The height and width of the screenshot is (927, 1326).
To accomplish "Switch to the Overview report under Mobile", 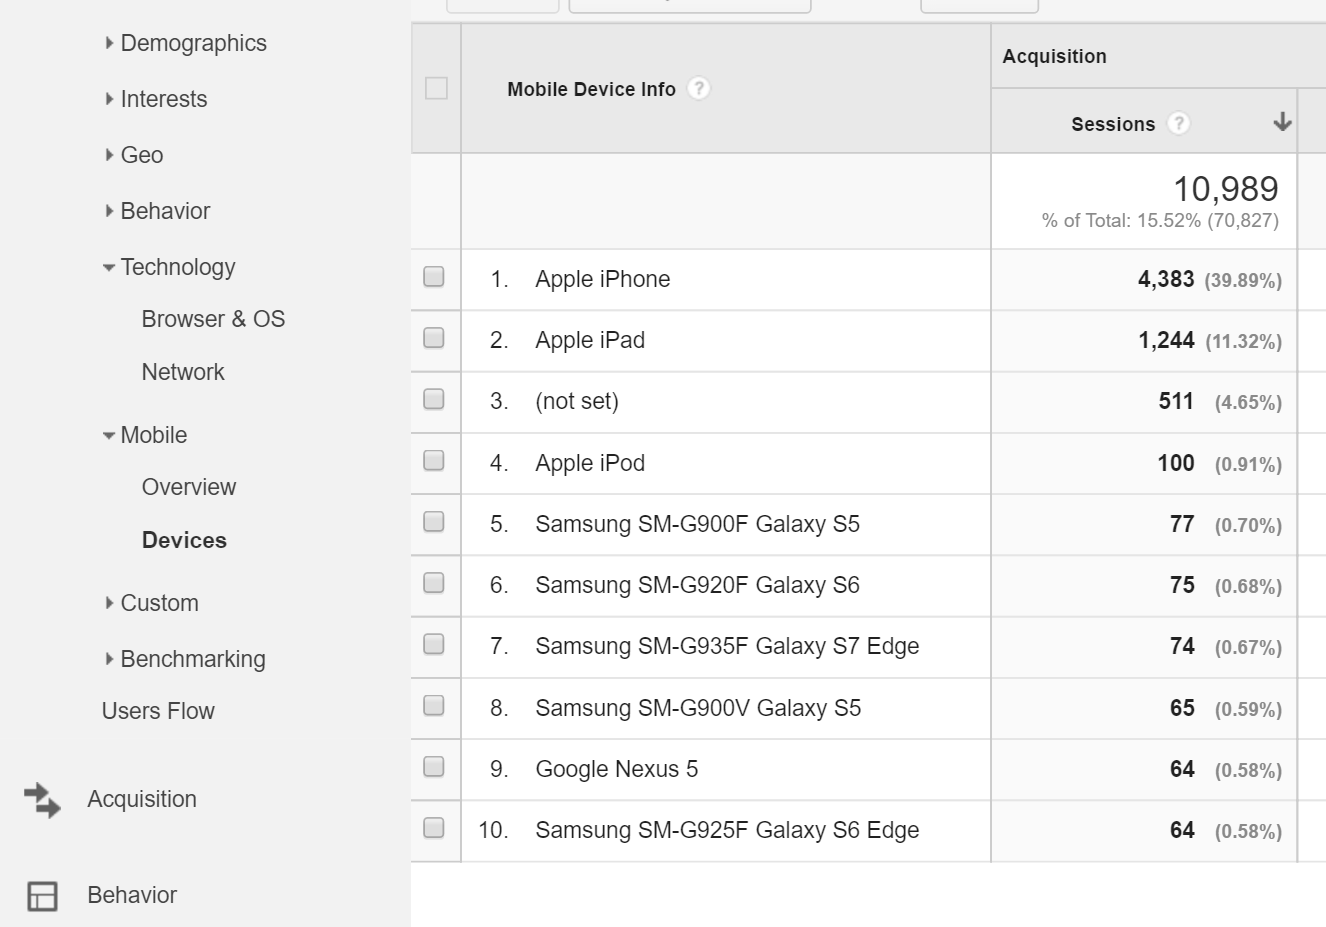I will [189, 487].
